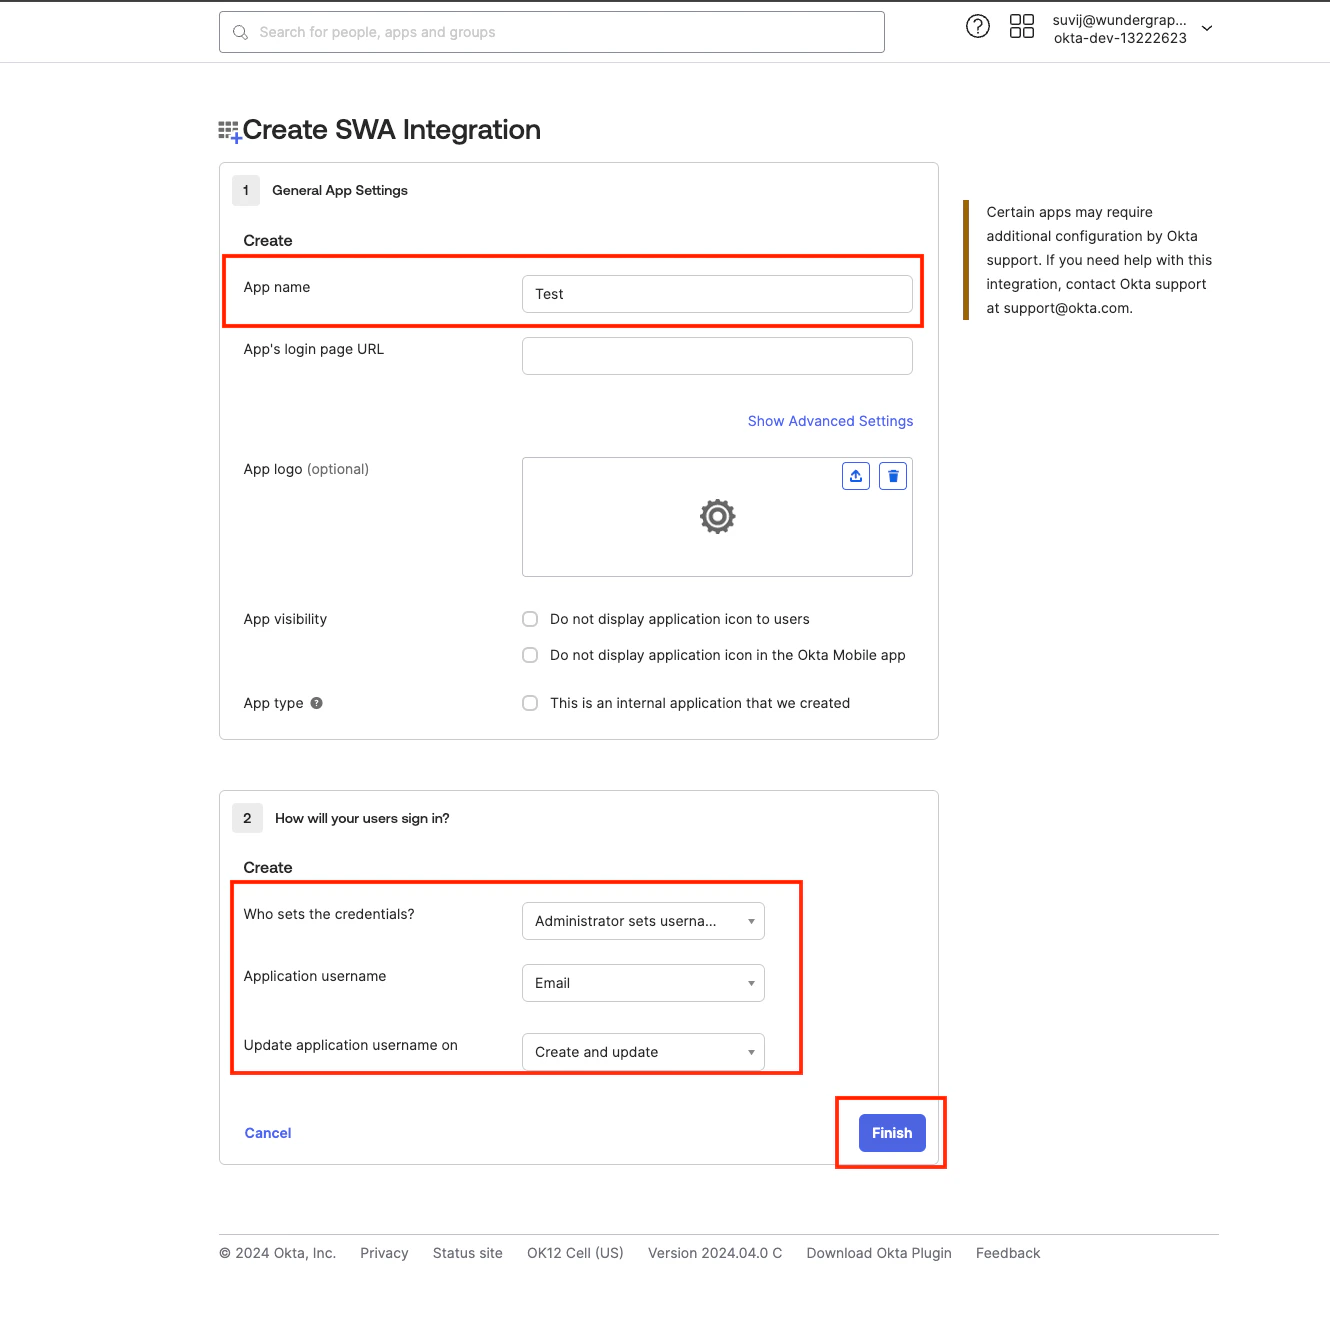Click the Create SWA Integration header icon
Screen dimensions: 1330x1318
click(x=229, y=129)
